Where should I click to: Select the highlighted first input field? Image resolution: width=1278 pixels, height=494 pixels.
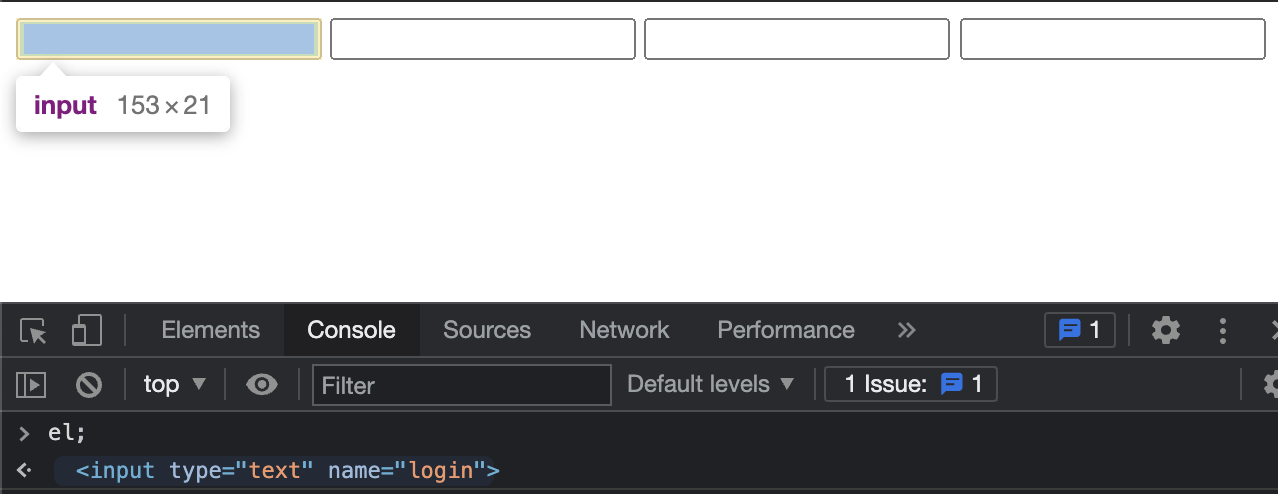tap(169, 39)
